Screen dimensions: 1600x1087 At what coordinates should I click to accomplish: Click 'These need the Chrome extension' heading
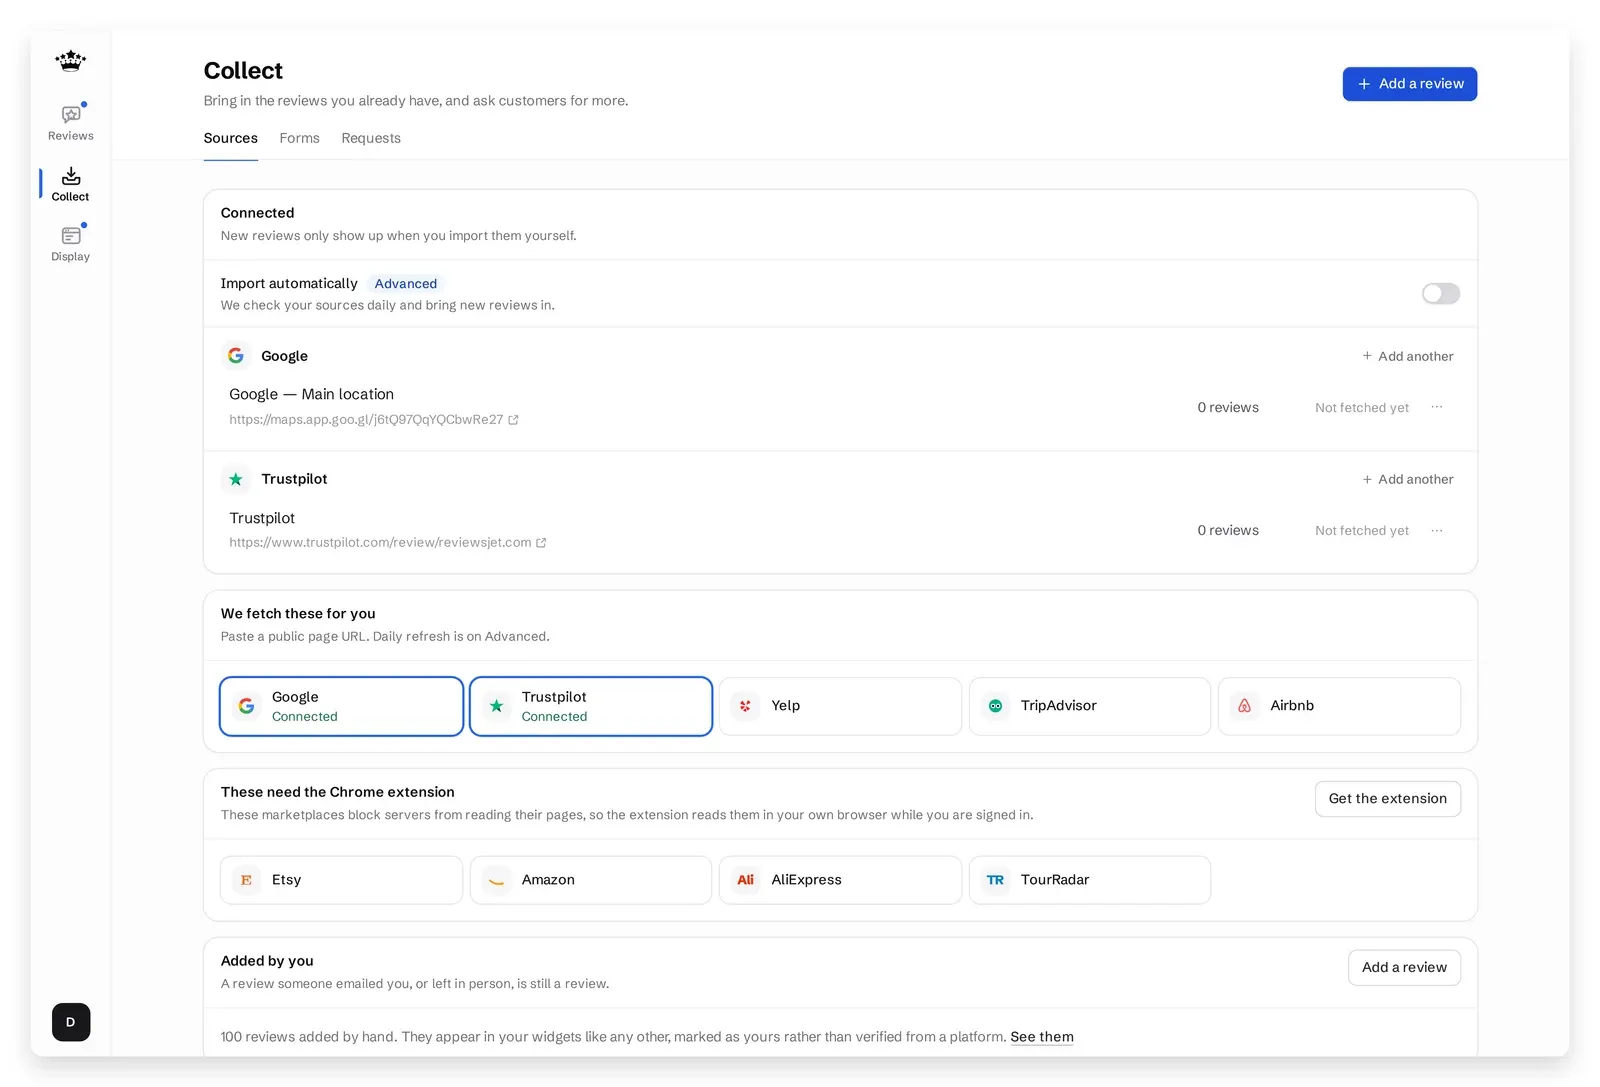[x=338, y=792]
